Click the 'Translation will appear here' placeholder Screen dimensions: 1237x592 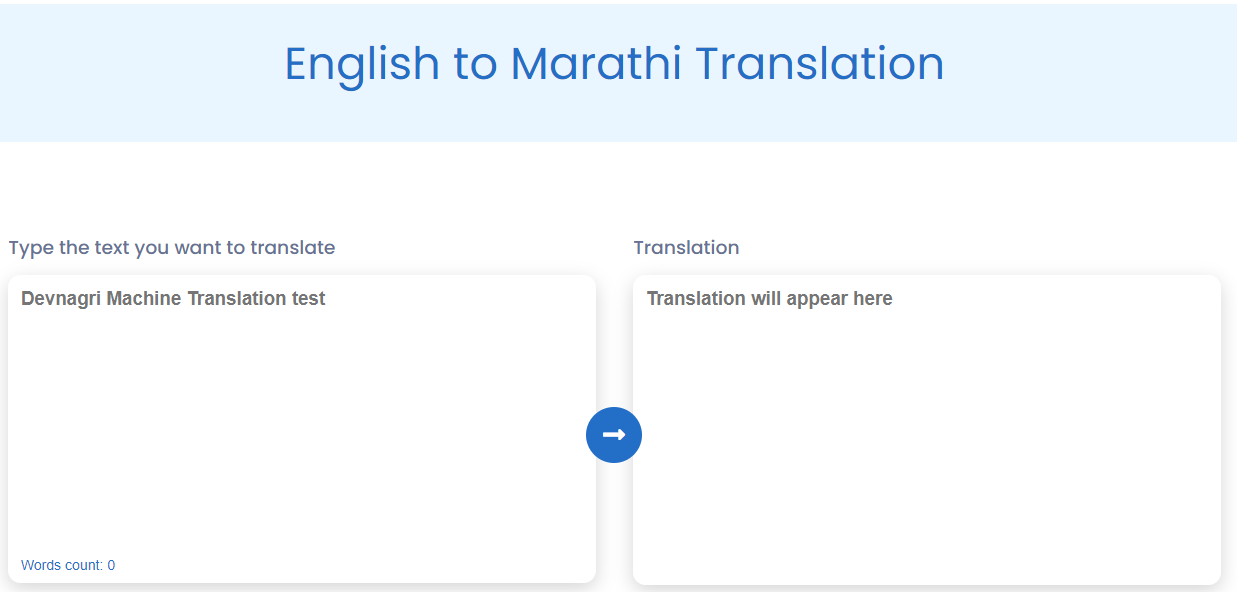pyautogui.click(x=769, y=299)
